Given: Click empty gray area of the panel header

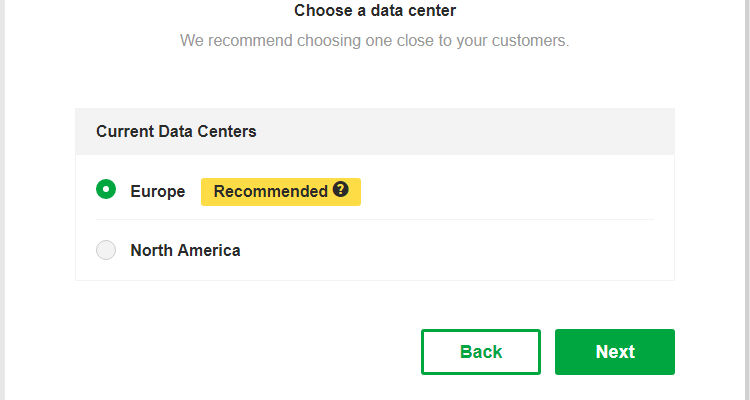Looking at the screenshot, I should pos(480,131).
